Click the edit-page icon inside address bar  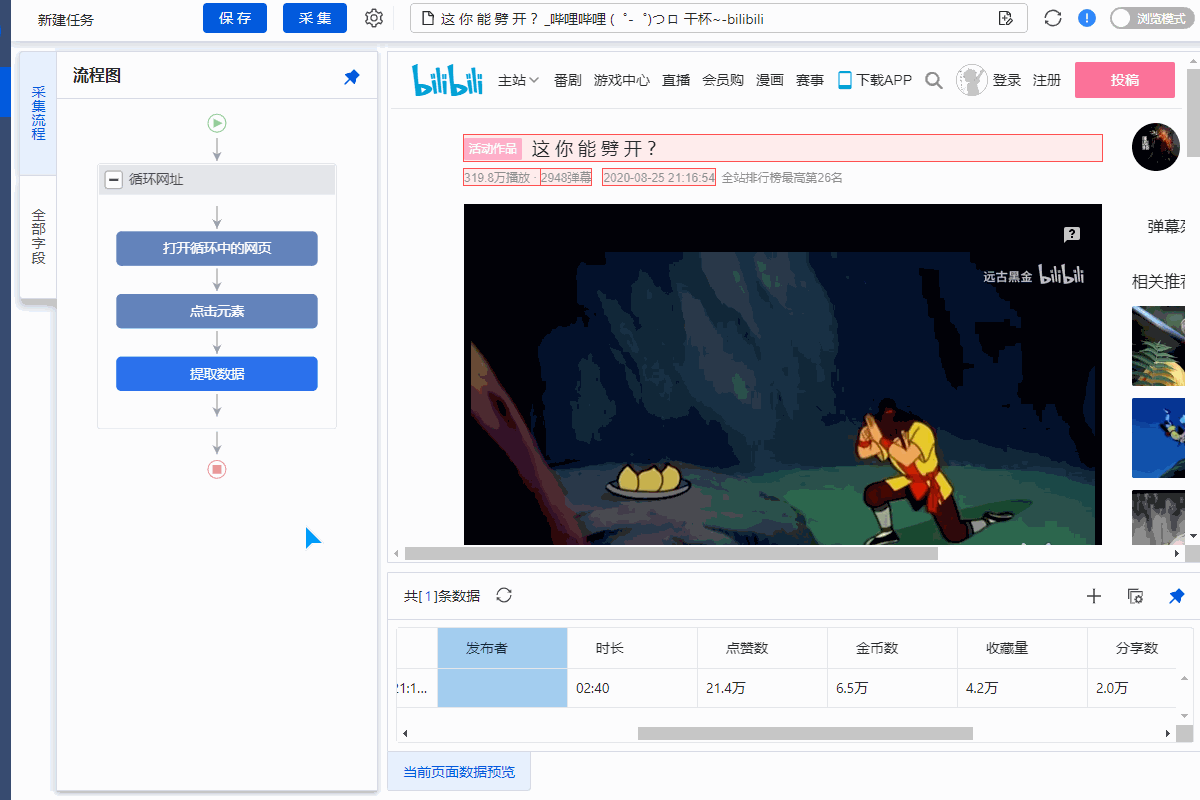[x=1006, y=18]
